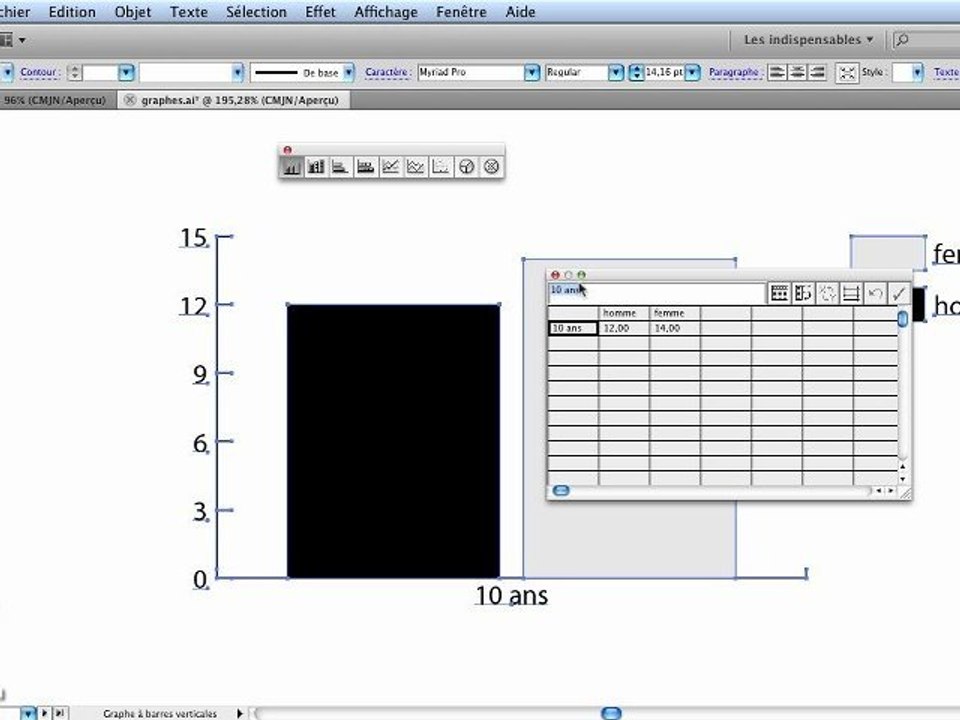Image resolution: width=960 pixels, height=720 pixels.
Task: Click data window horizontal scrollbar thumb
Action: 561,490
